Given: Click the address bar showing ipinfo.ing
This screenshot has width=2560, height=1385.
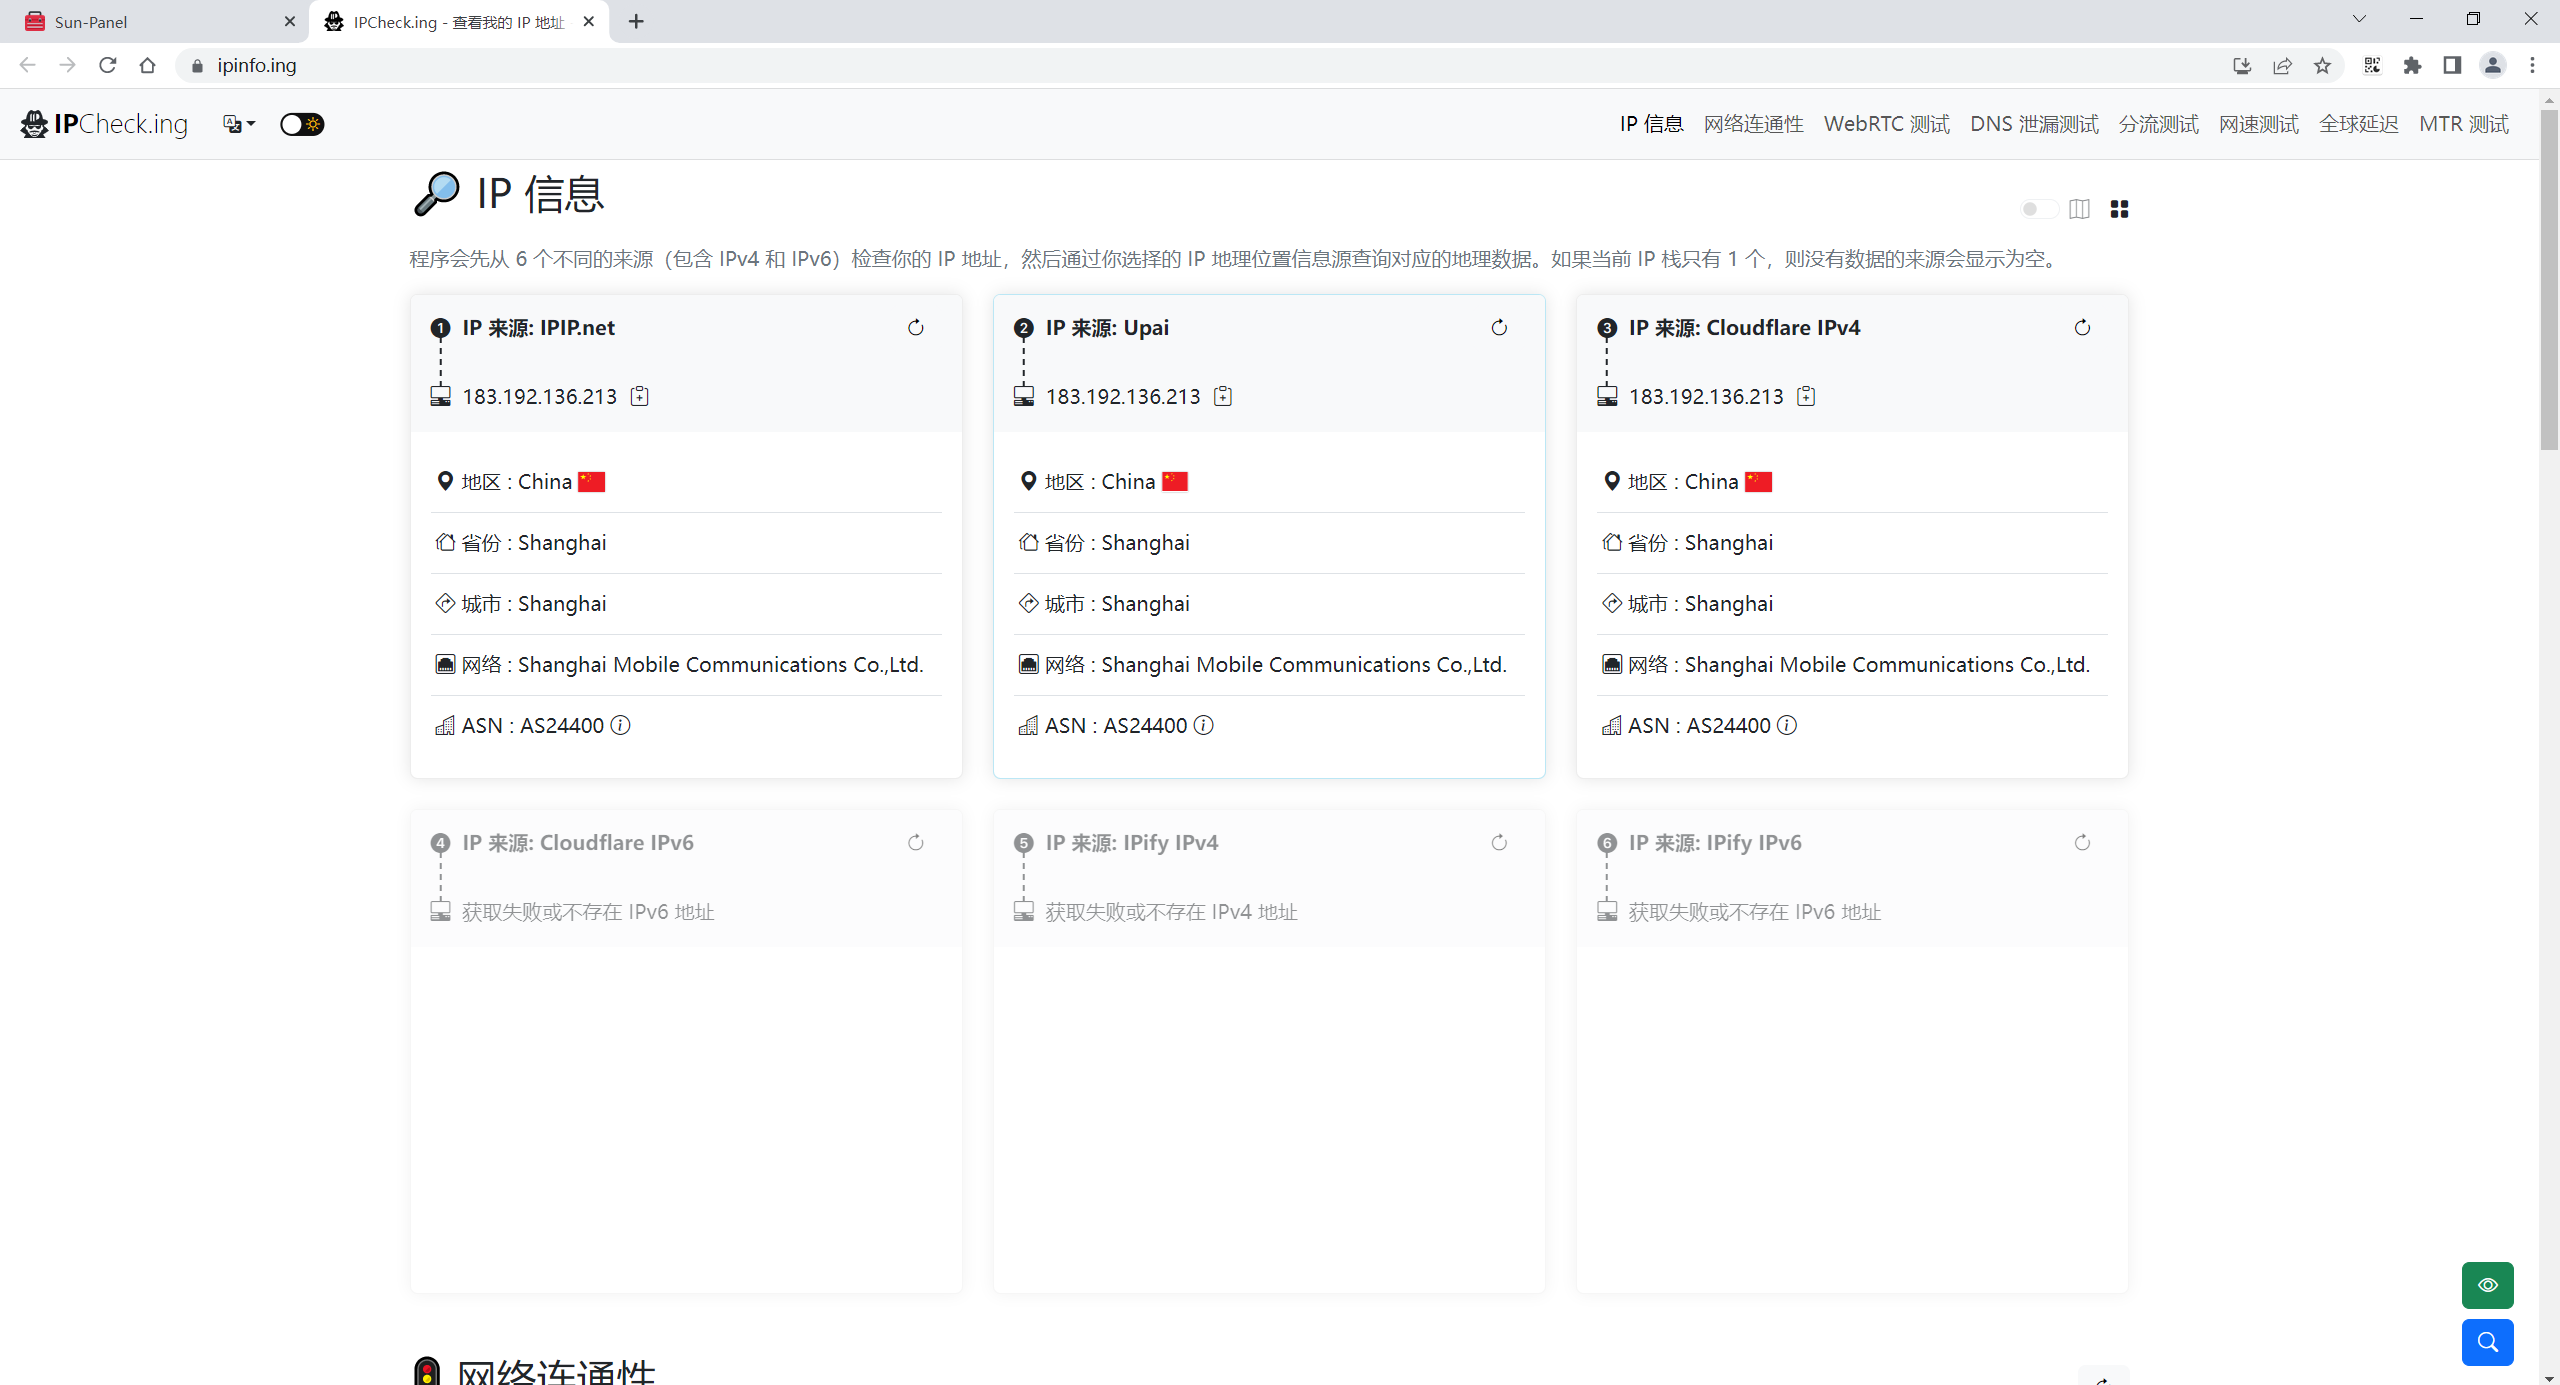Looking at the screenshot, I should click(1200, 66).
